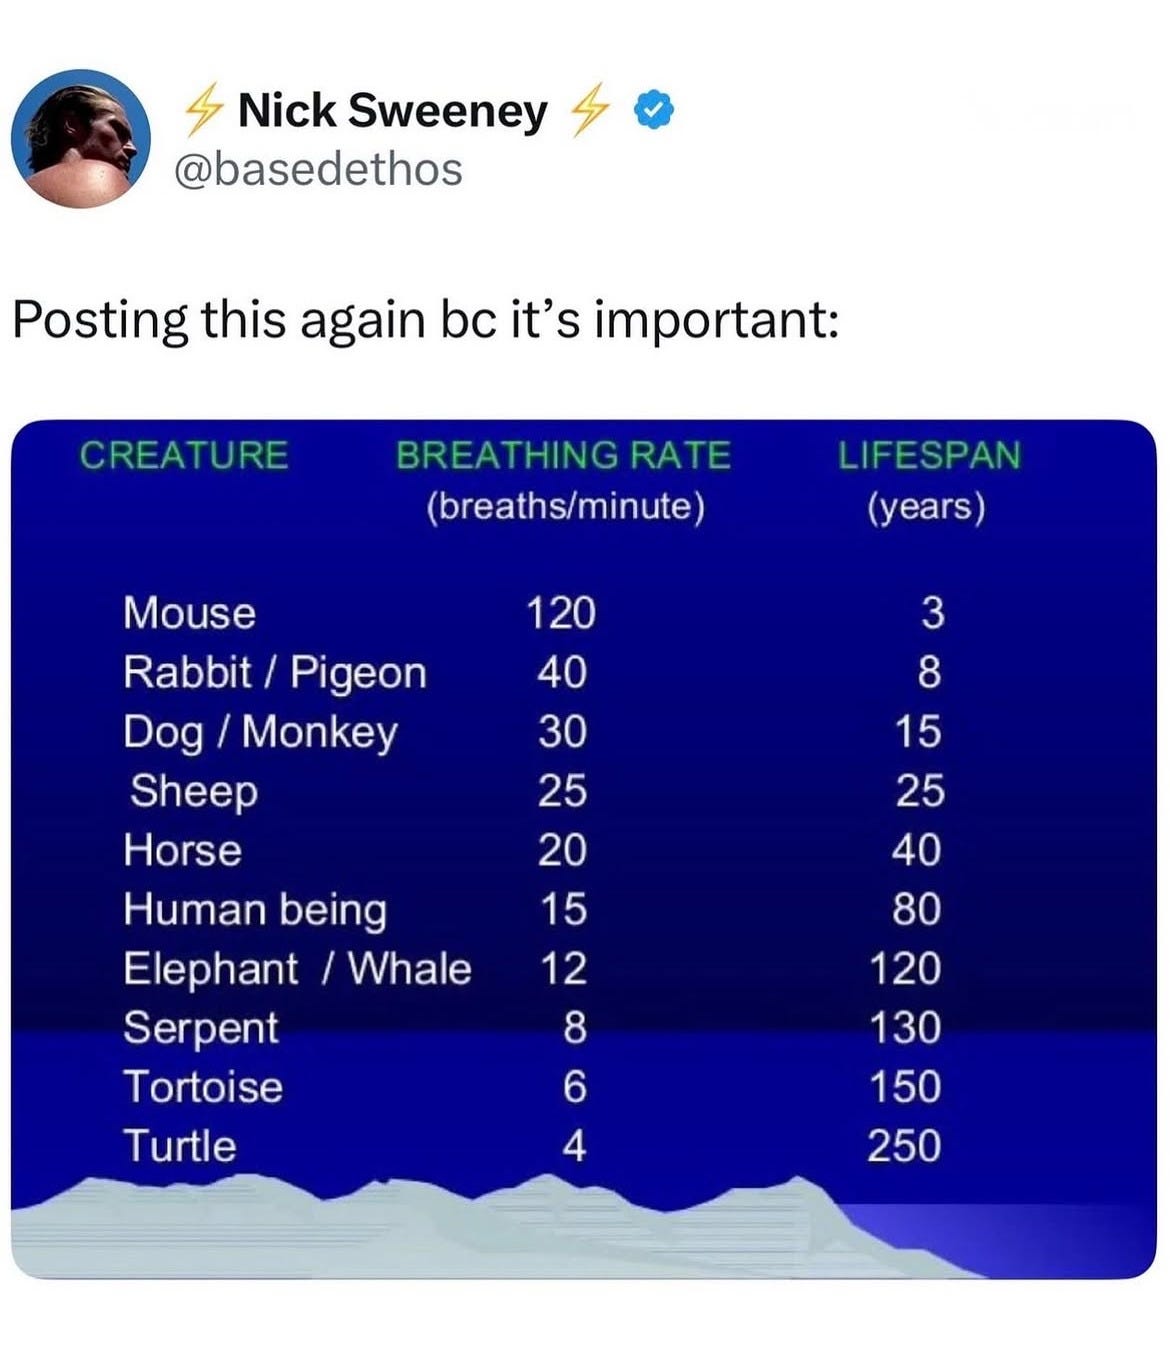Open Nick Sweeney's profile avatar
Screen dimensions: 1170x1354
click(81, 138)
